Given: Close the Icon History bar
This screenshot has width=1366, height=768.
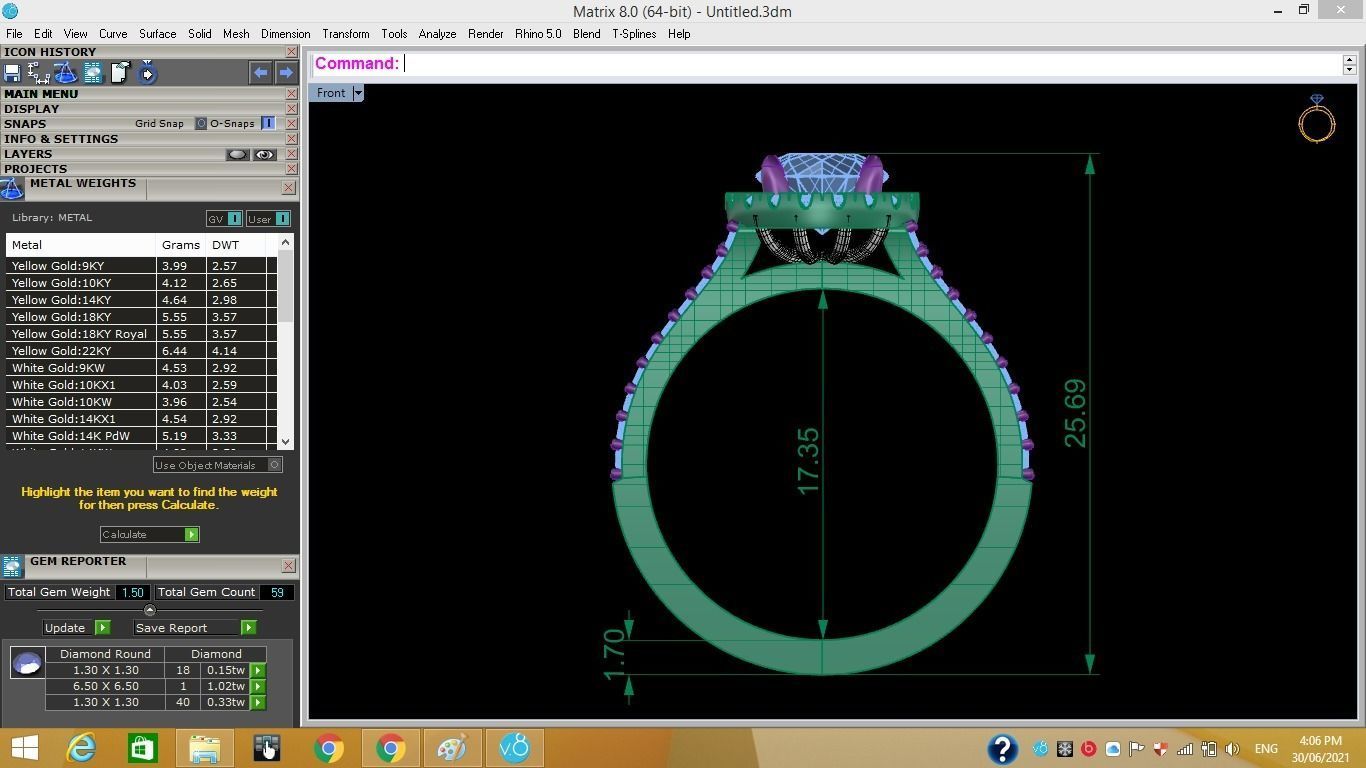Looking at the screenshot, I should (x=291, y=52).
